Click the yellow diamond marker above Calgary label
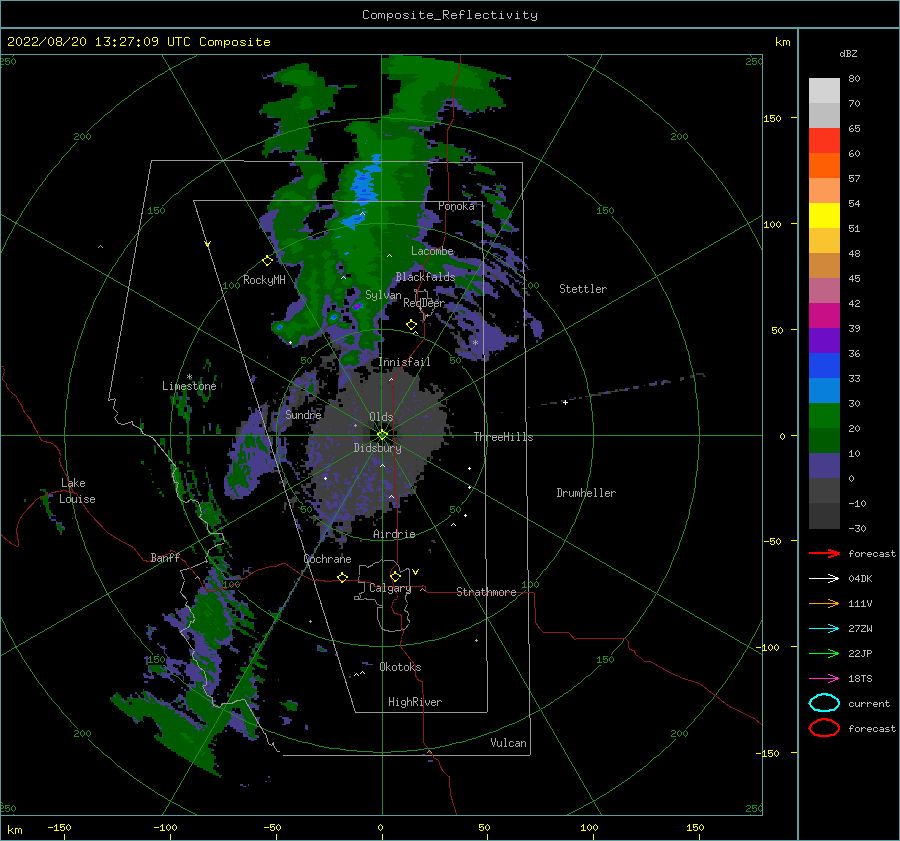Image resolution: width=900 pixels, height=841 pixels. pos(395,576)
